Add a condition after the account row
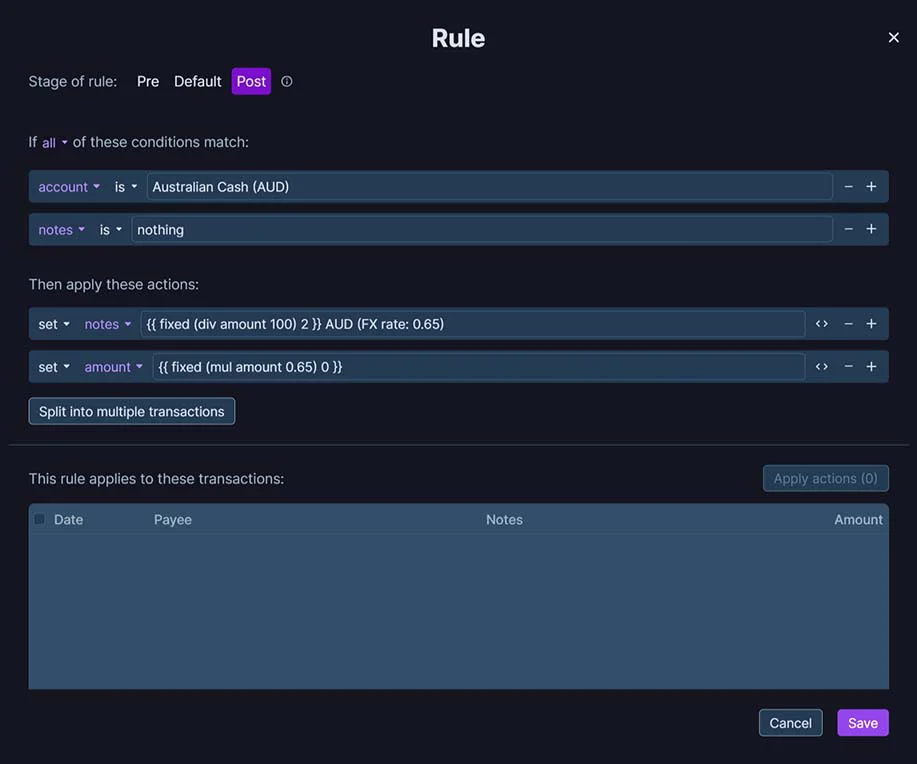Screen dimensions: 917x764 (x=871, y=187)
